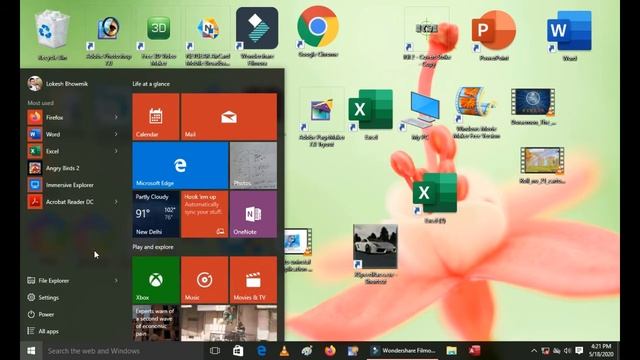Open the red Access icon on the taskbar
Viewport: 640px width, 360px height.
click(474, 351)
